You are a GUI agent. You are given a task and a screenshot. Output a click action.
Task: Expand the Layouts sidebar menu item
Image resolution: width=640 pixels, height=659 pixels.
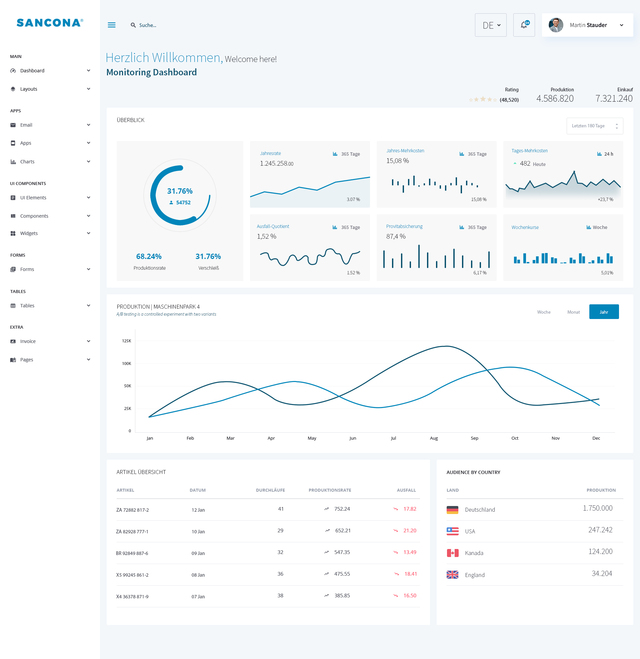[50, 89]
